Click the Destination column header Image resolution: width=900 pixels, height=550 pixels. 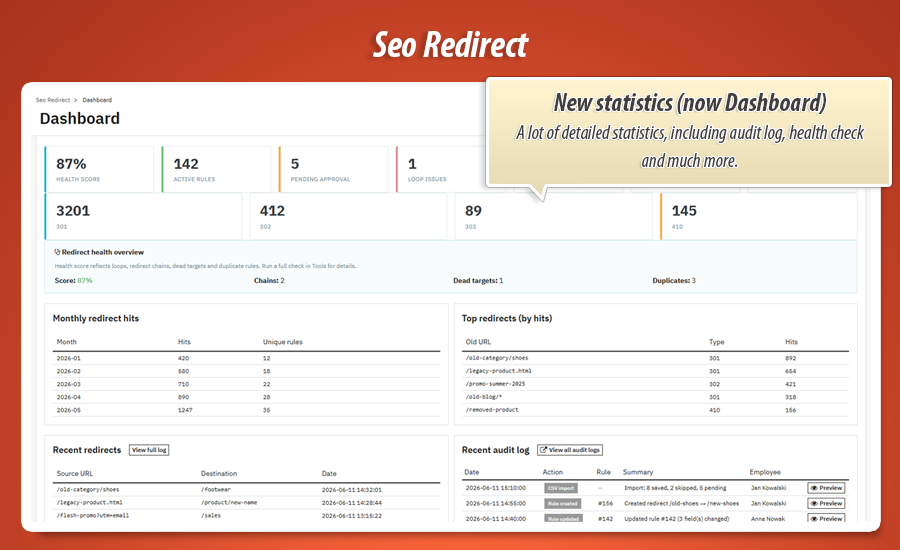(219, 474)
